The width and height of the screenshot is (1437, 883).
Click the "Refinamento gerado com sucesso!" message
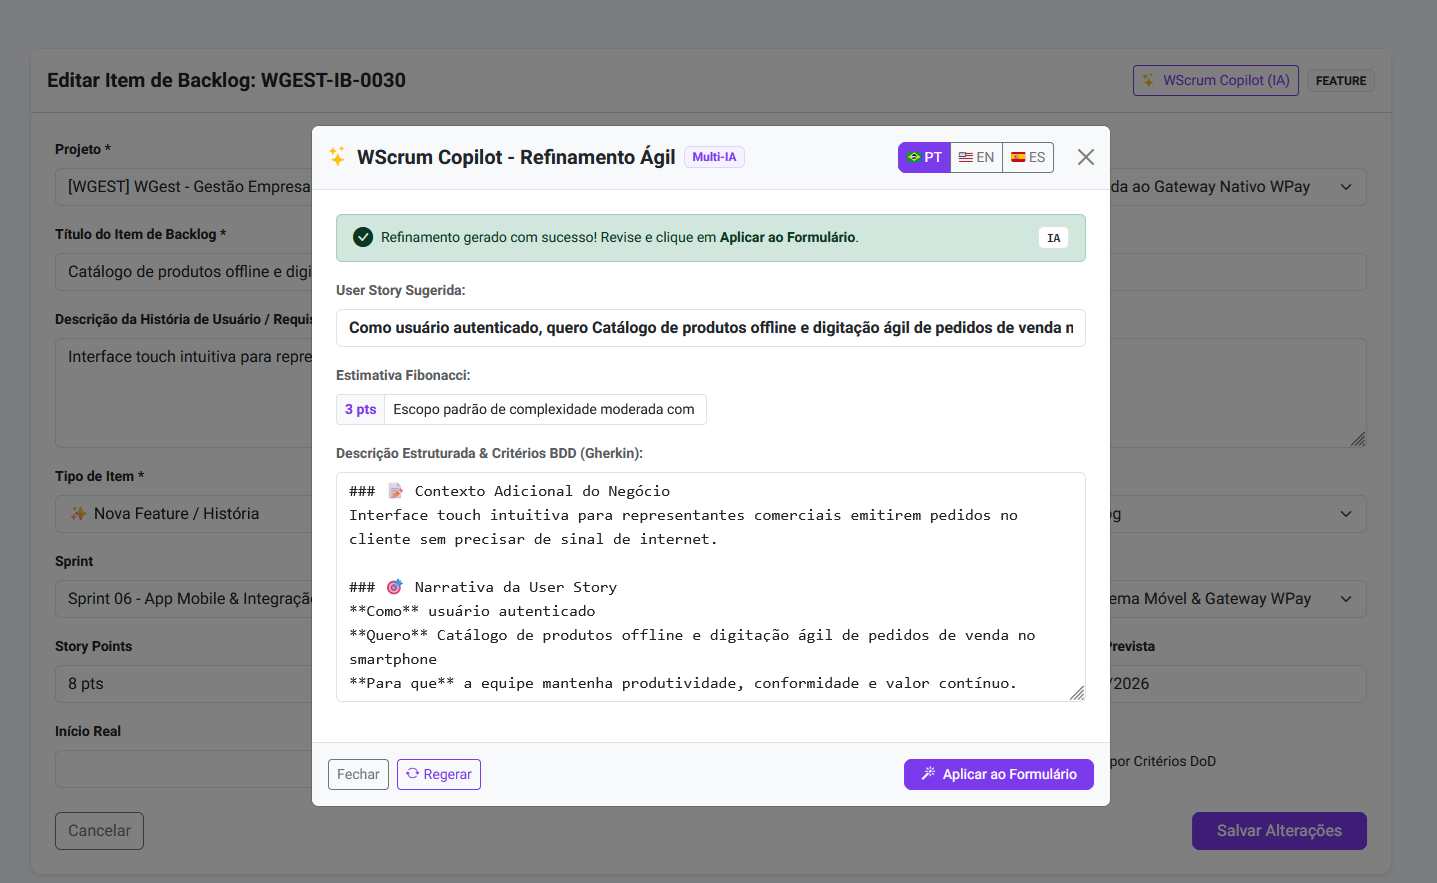(489, 237)
